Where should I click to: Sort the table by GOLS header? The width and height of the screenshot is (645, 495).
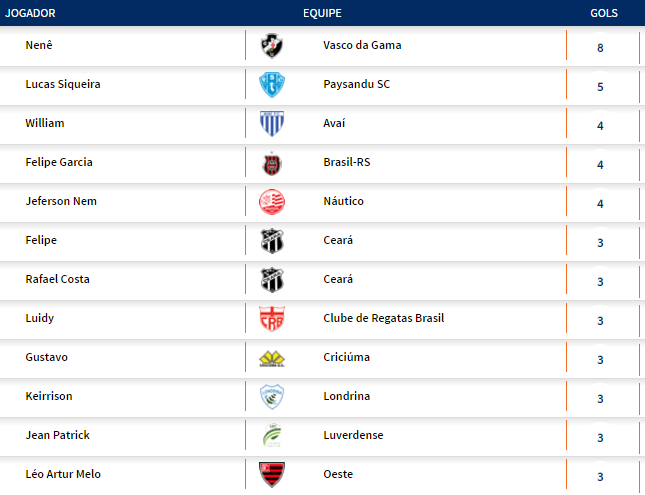point(604,13)
